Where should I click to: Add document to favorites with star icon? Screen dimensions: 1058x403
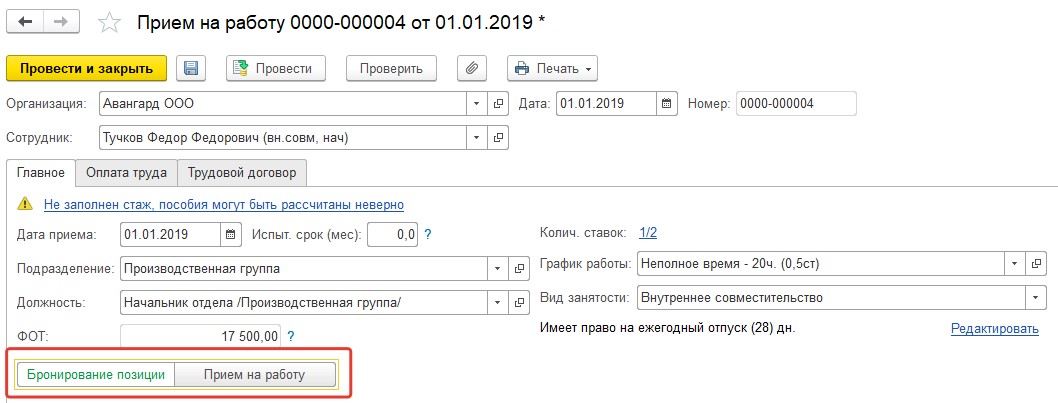109,22
